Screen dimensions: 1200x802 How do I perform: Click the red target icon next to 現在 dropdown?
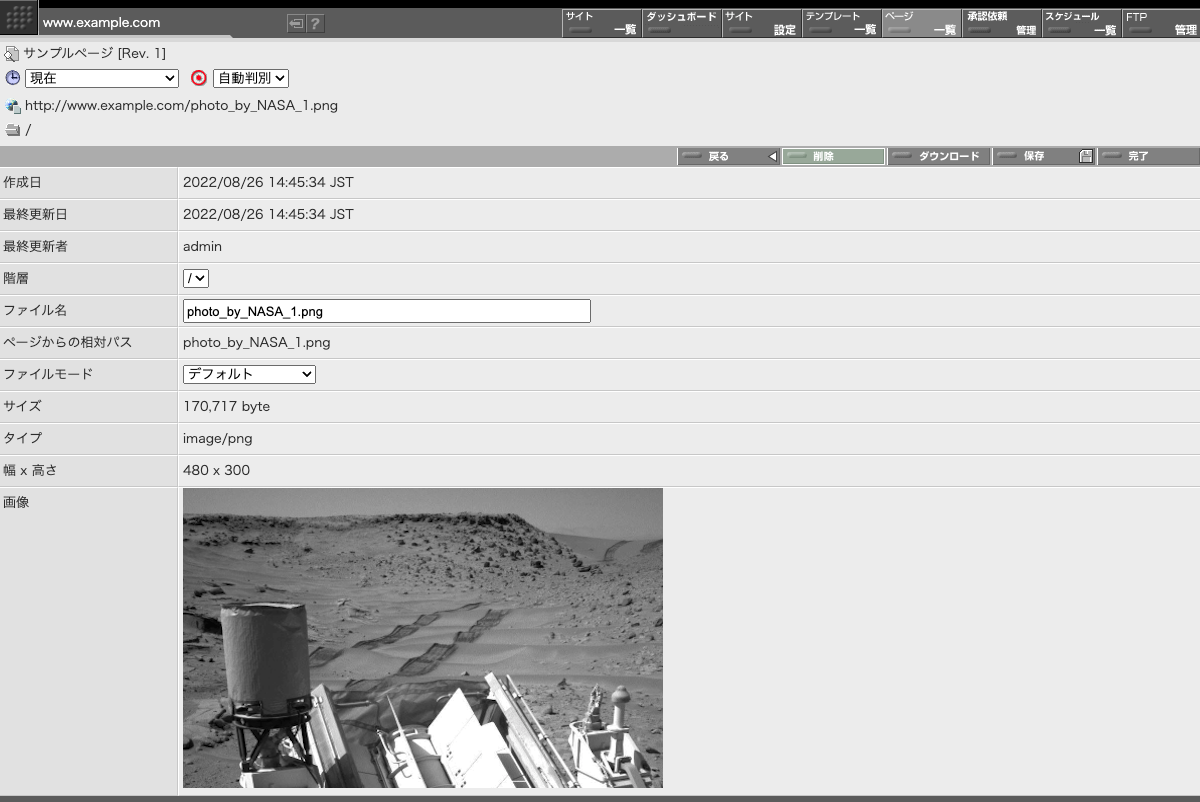click(198, 78)
